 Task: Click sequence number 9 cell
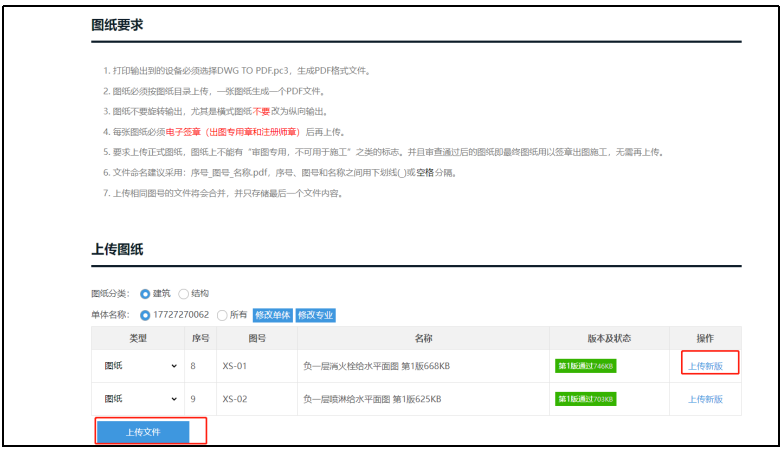[200, 399]
